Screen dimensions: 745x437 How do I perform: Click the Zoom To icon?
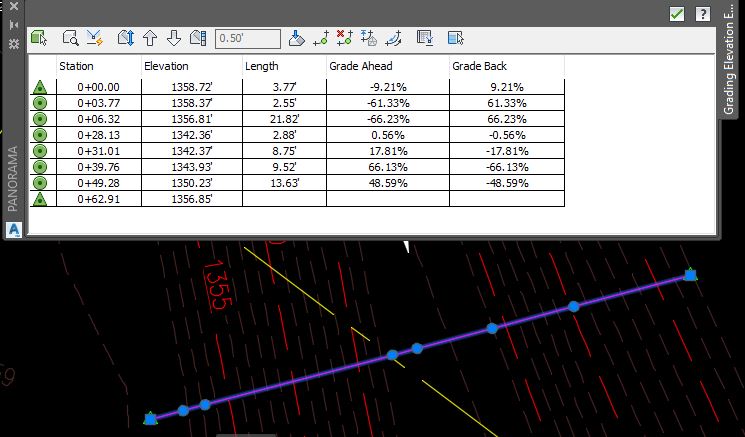[x=70, y=38]
